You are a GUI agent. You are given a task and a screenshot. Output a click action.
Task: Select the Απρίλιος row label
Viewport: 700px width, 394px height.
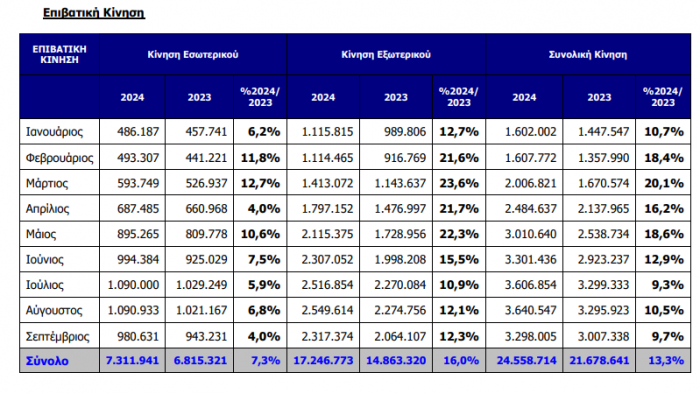[x=47, y=209]
